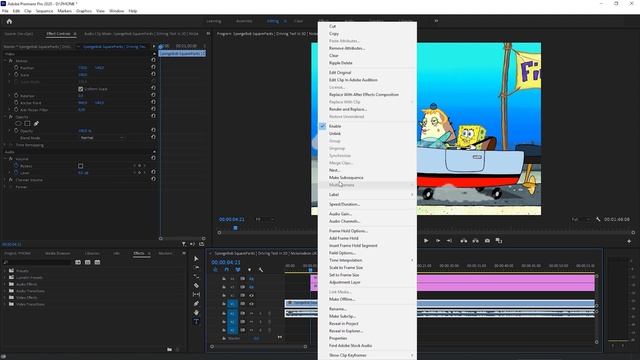Select the Ripple Edit tool
Screen dimensions: 640x360
tap(196, 277)
